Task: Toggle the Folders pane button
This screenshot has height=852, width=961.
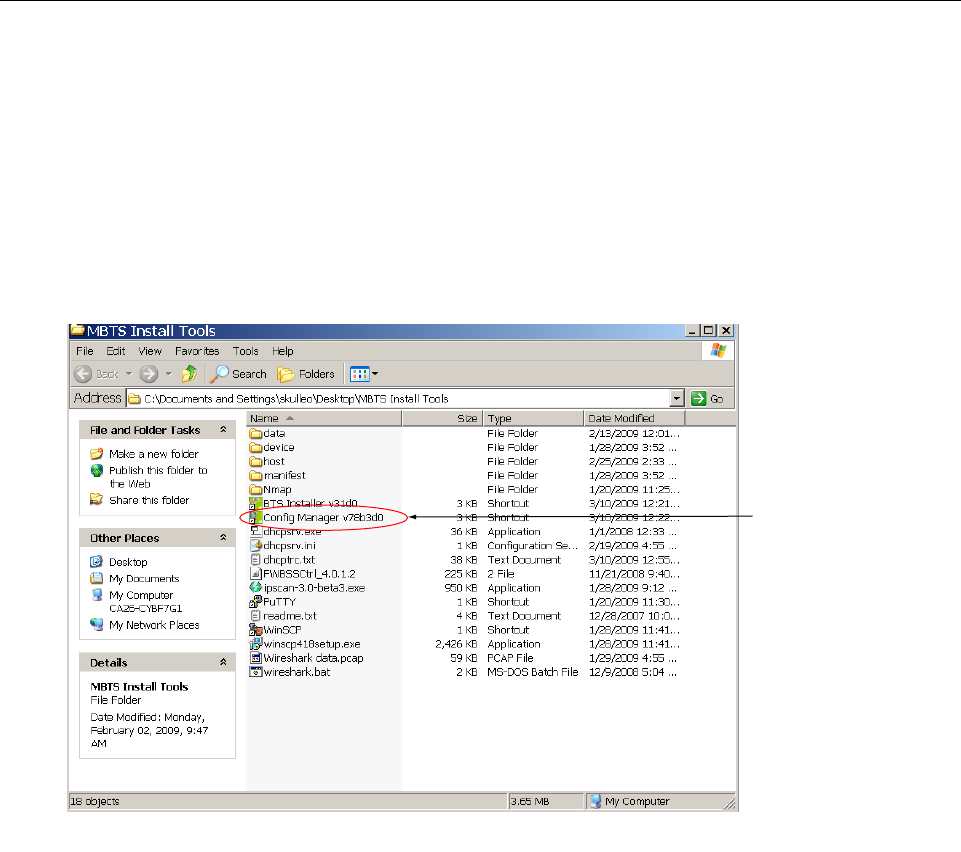Action: 306,374
